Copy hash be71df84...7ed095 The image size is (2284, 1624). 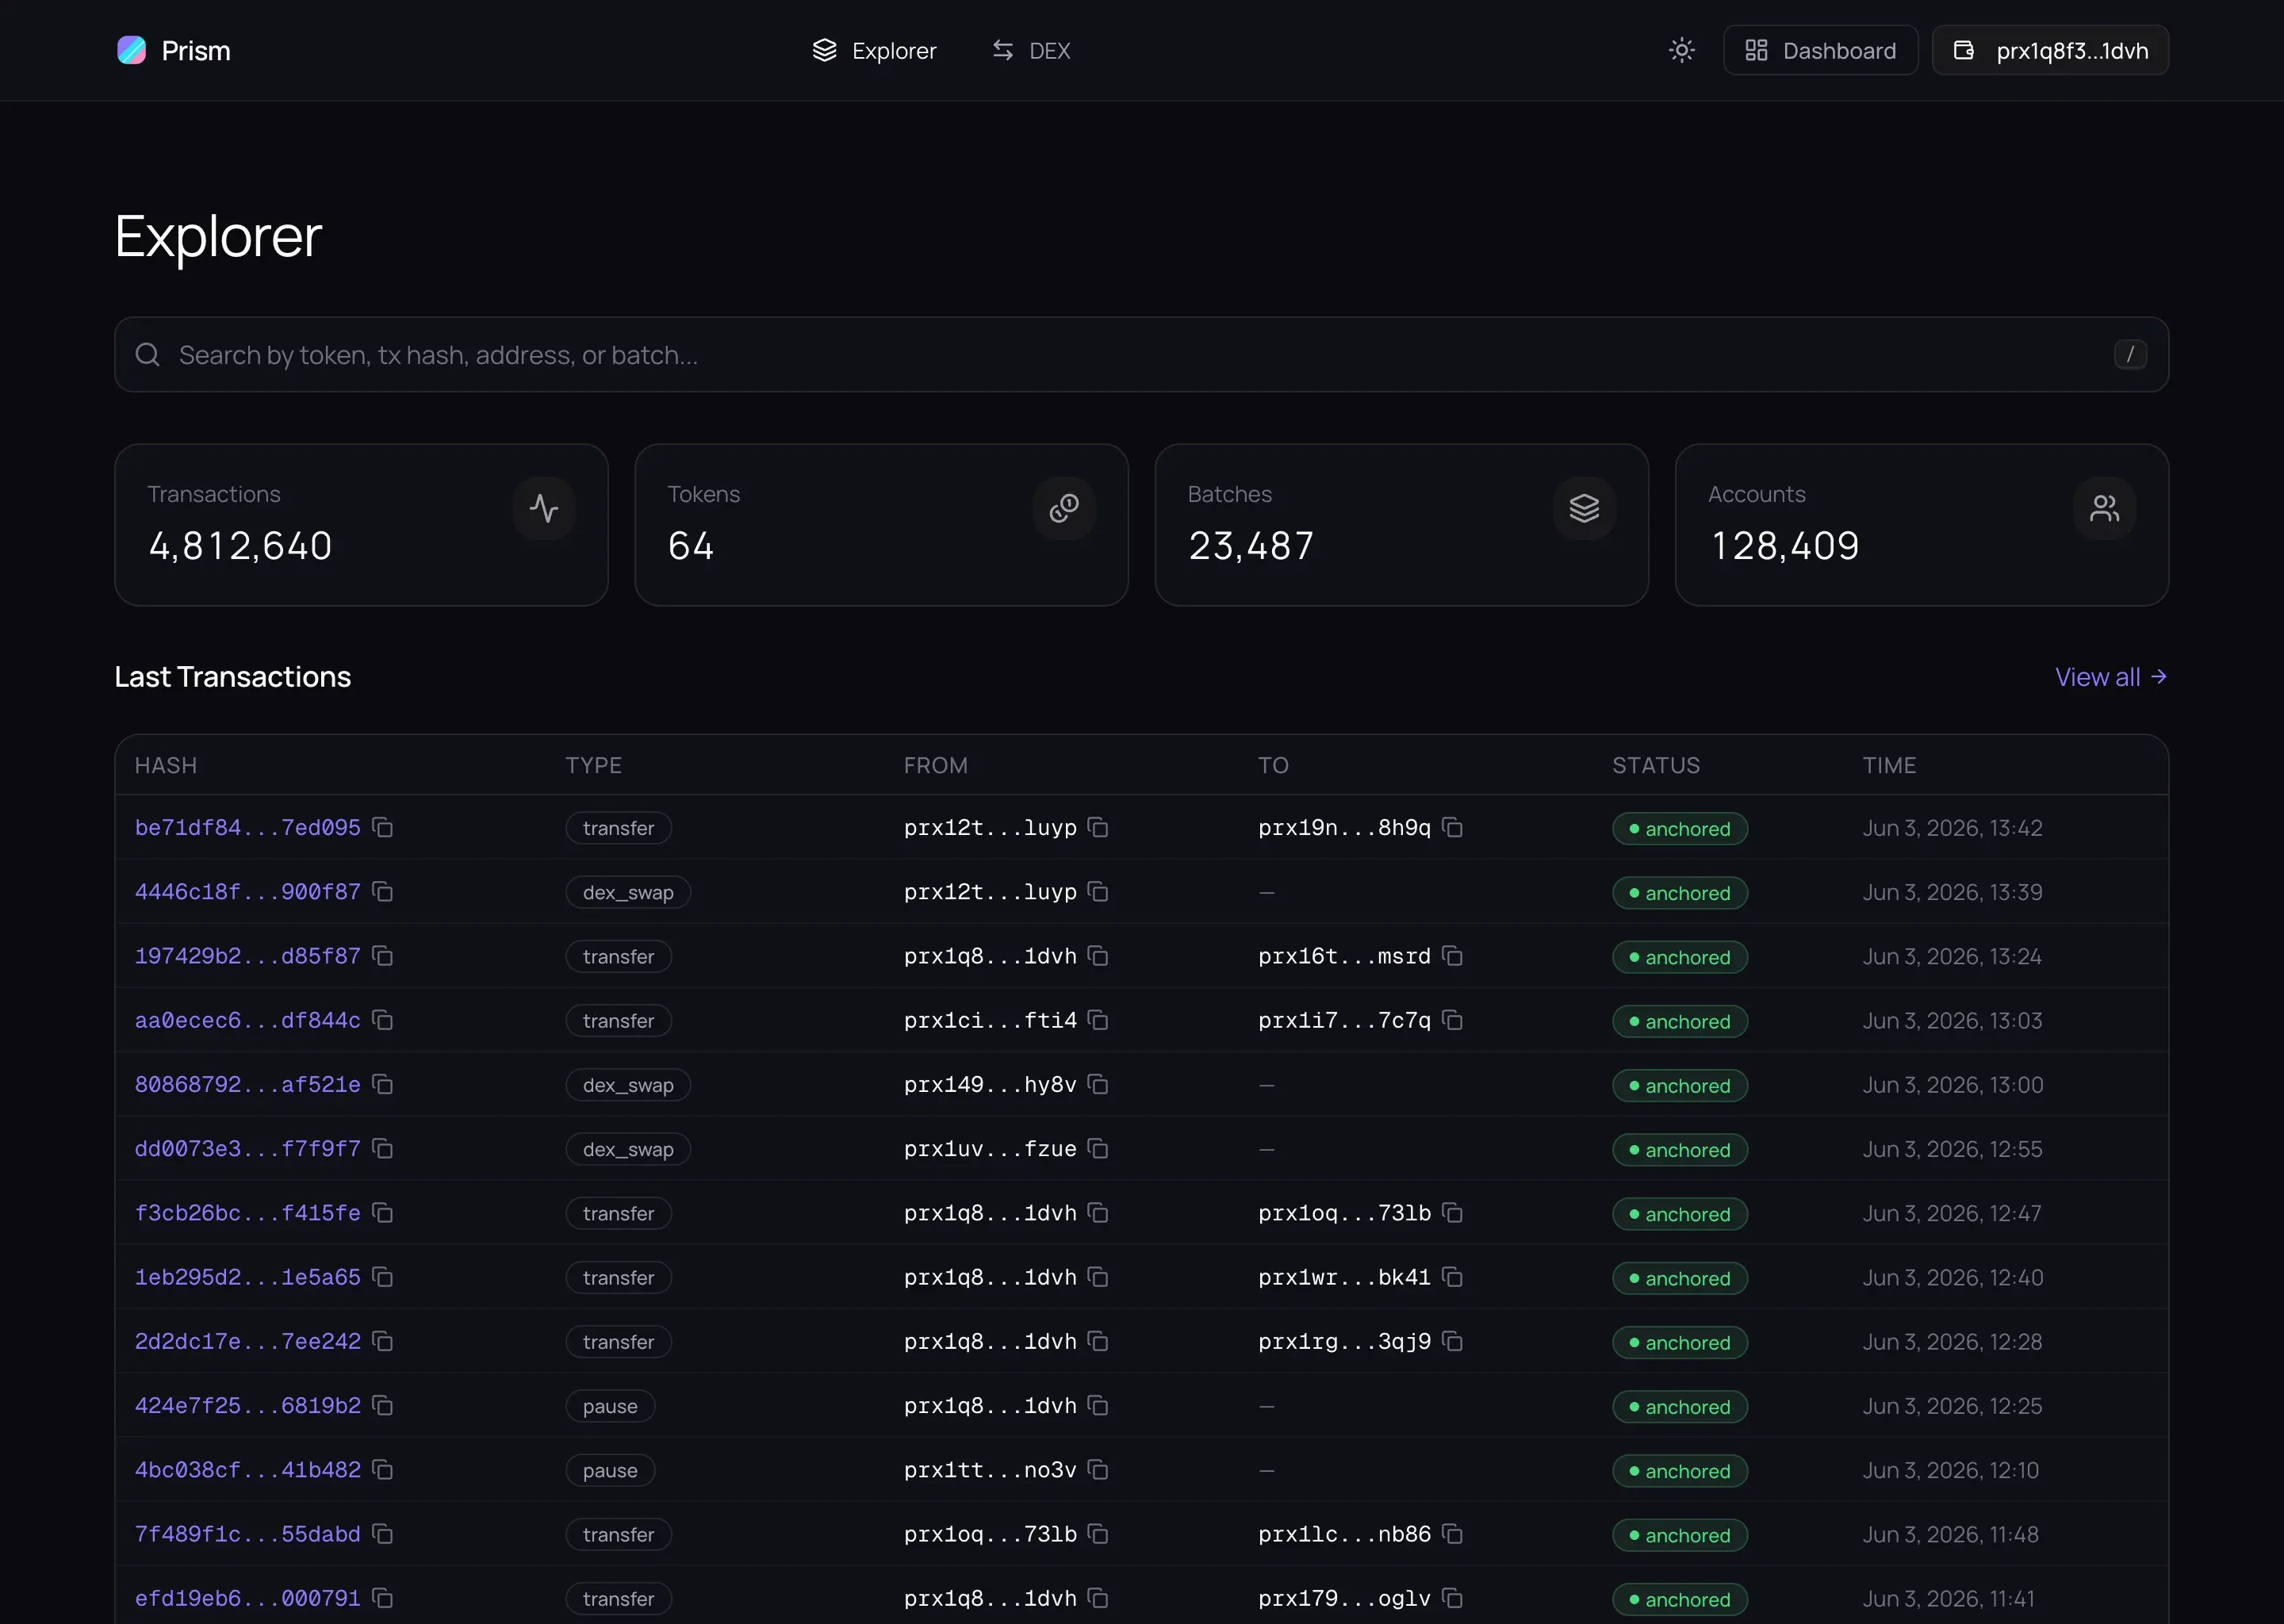tap(382, 827)
